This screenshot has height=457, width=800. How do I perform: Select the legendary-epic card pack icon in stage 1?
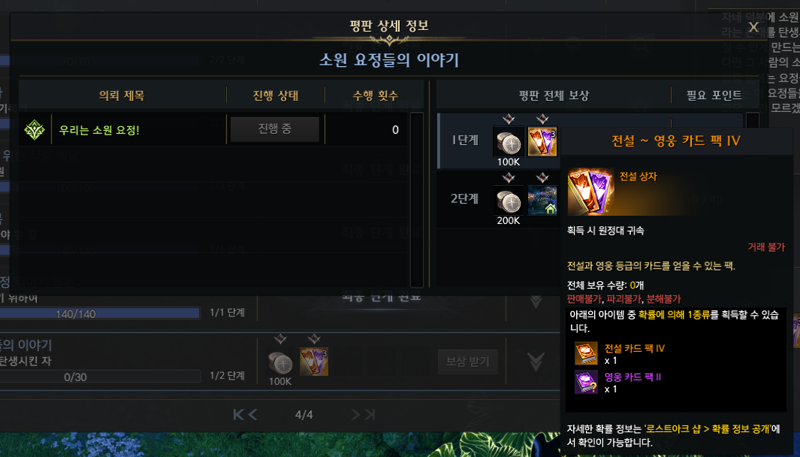tap(542, 142)
